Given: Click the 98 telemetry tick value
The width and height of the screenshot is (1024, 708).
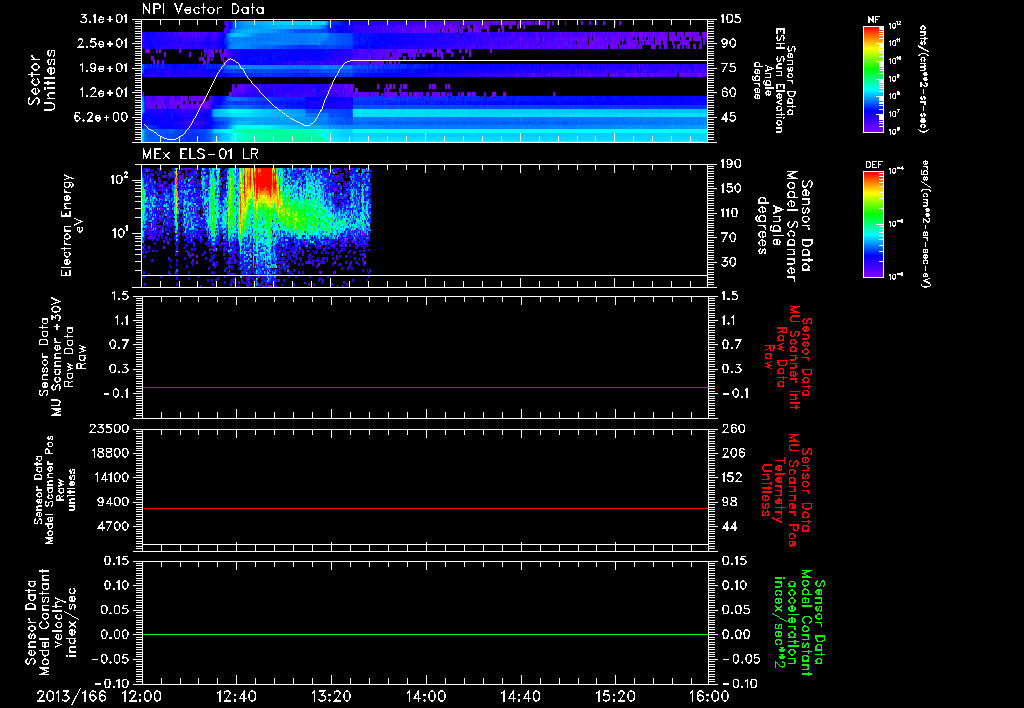Looking at the screenshot, I should coord(729,502).
